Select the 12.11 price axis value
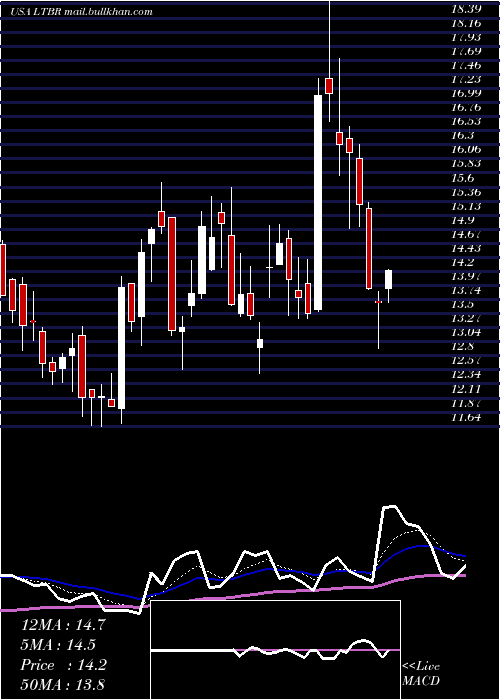The image size is (500, 700). [x=466, y=390]
